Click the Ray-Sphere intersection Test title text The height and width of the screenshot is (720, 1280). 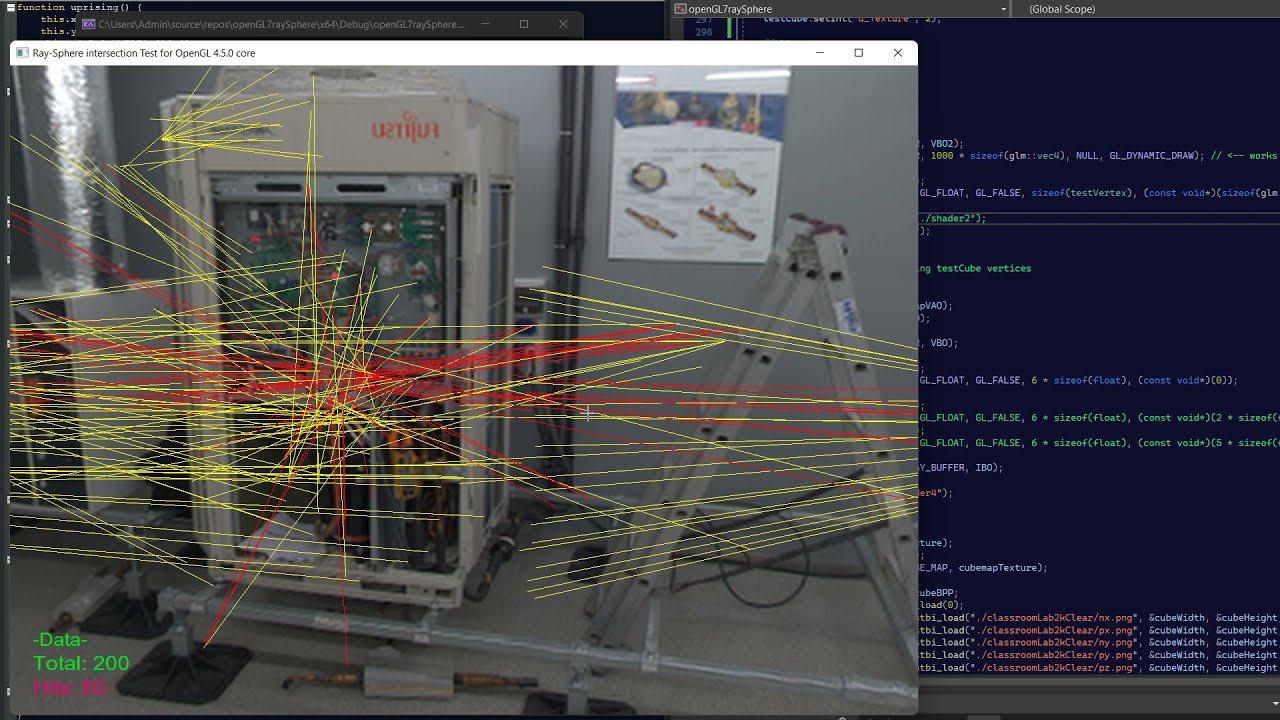[x=144, y=53]
